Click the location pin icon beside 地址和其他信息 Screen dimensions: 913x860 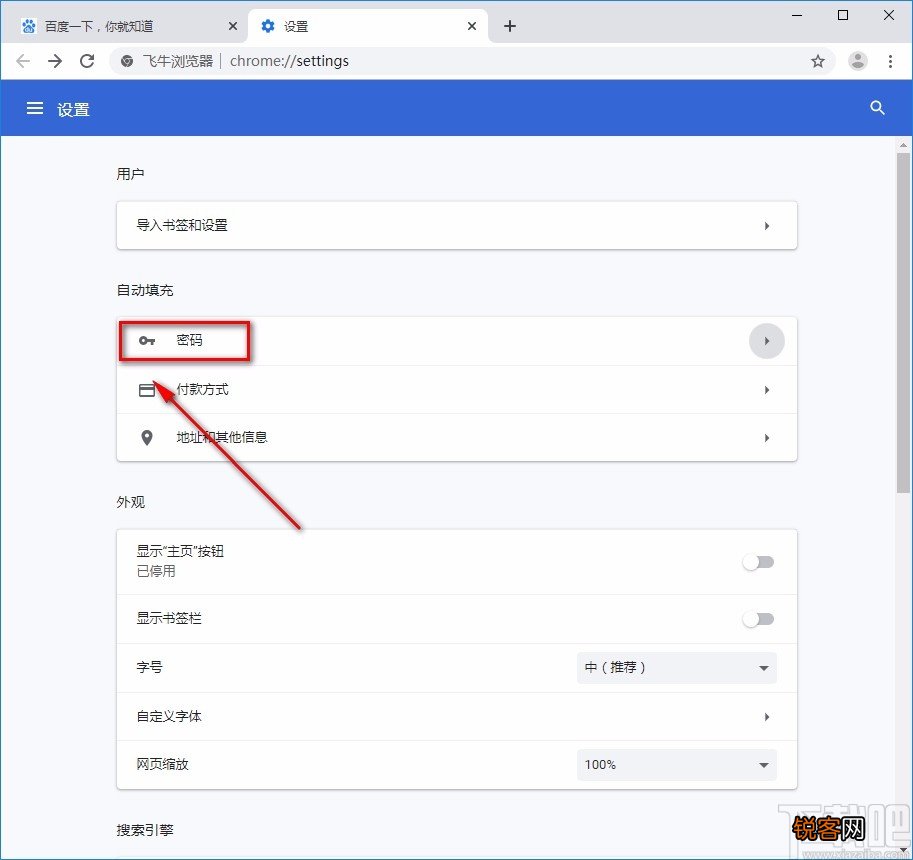147,437
